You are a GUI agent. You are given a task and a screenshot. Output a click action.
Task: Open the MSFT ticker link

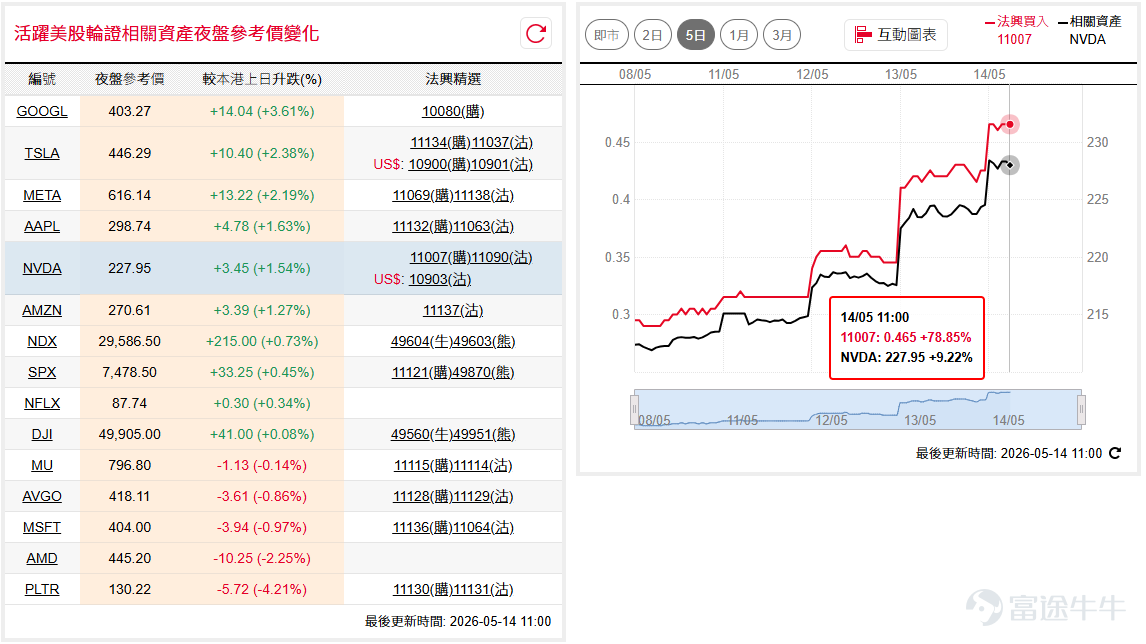tap(42, 527)
